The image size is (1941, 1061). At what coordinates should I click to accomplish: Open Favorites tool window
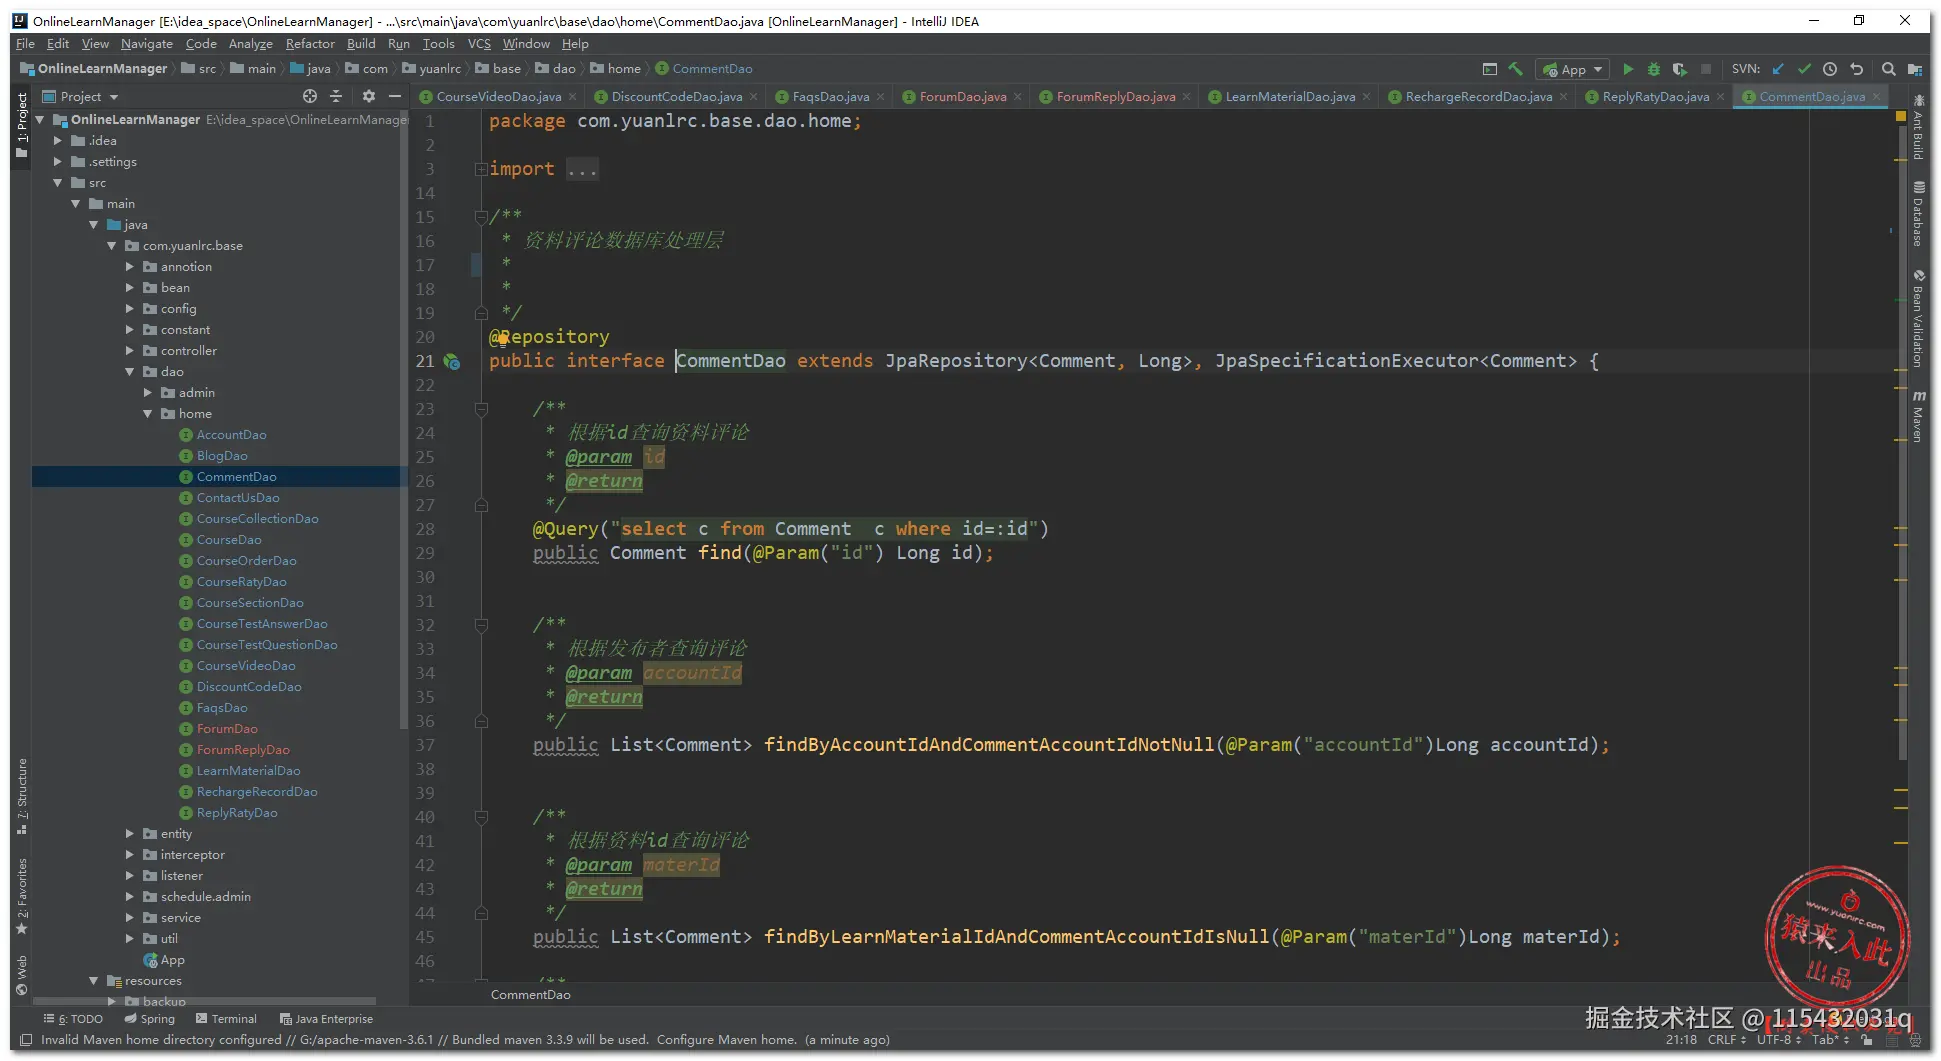point(22,896)
